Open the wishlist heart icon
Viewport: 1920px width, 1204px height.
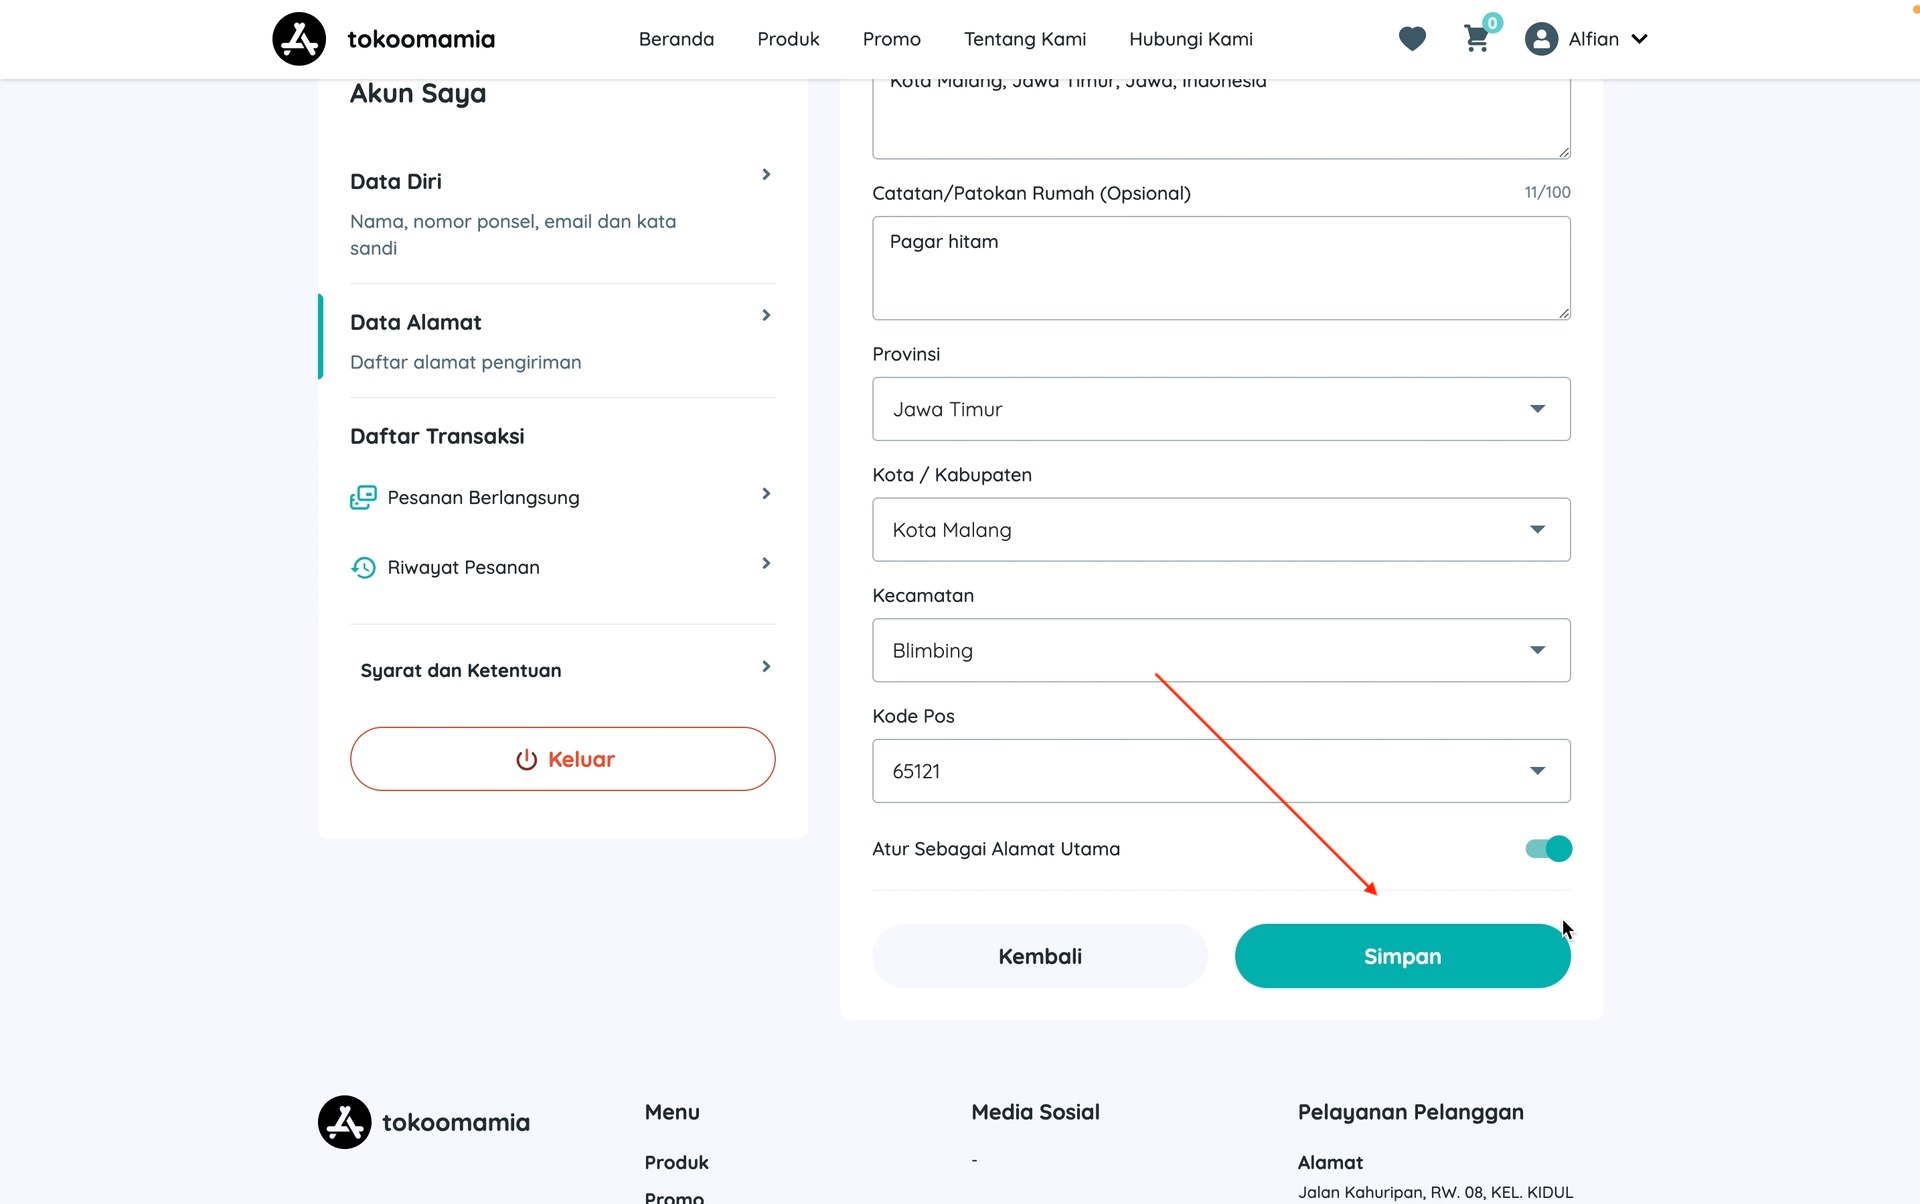click(x=1412, y=39)
